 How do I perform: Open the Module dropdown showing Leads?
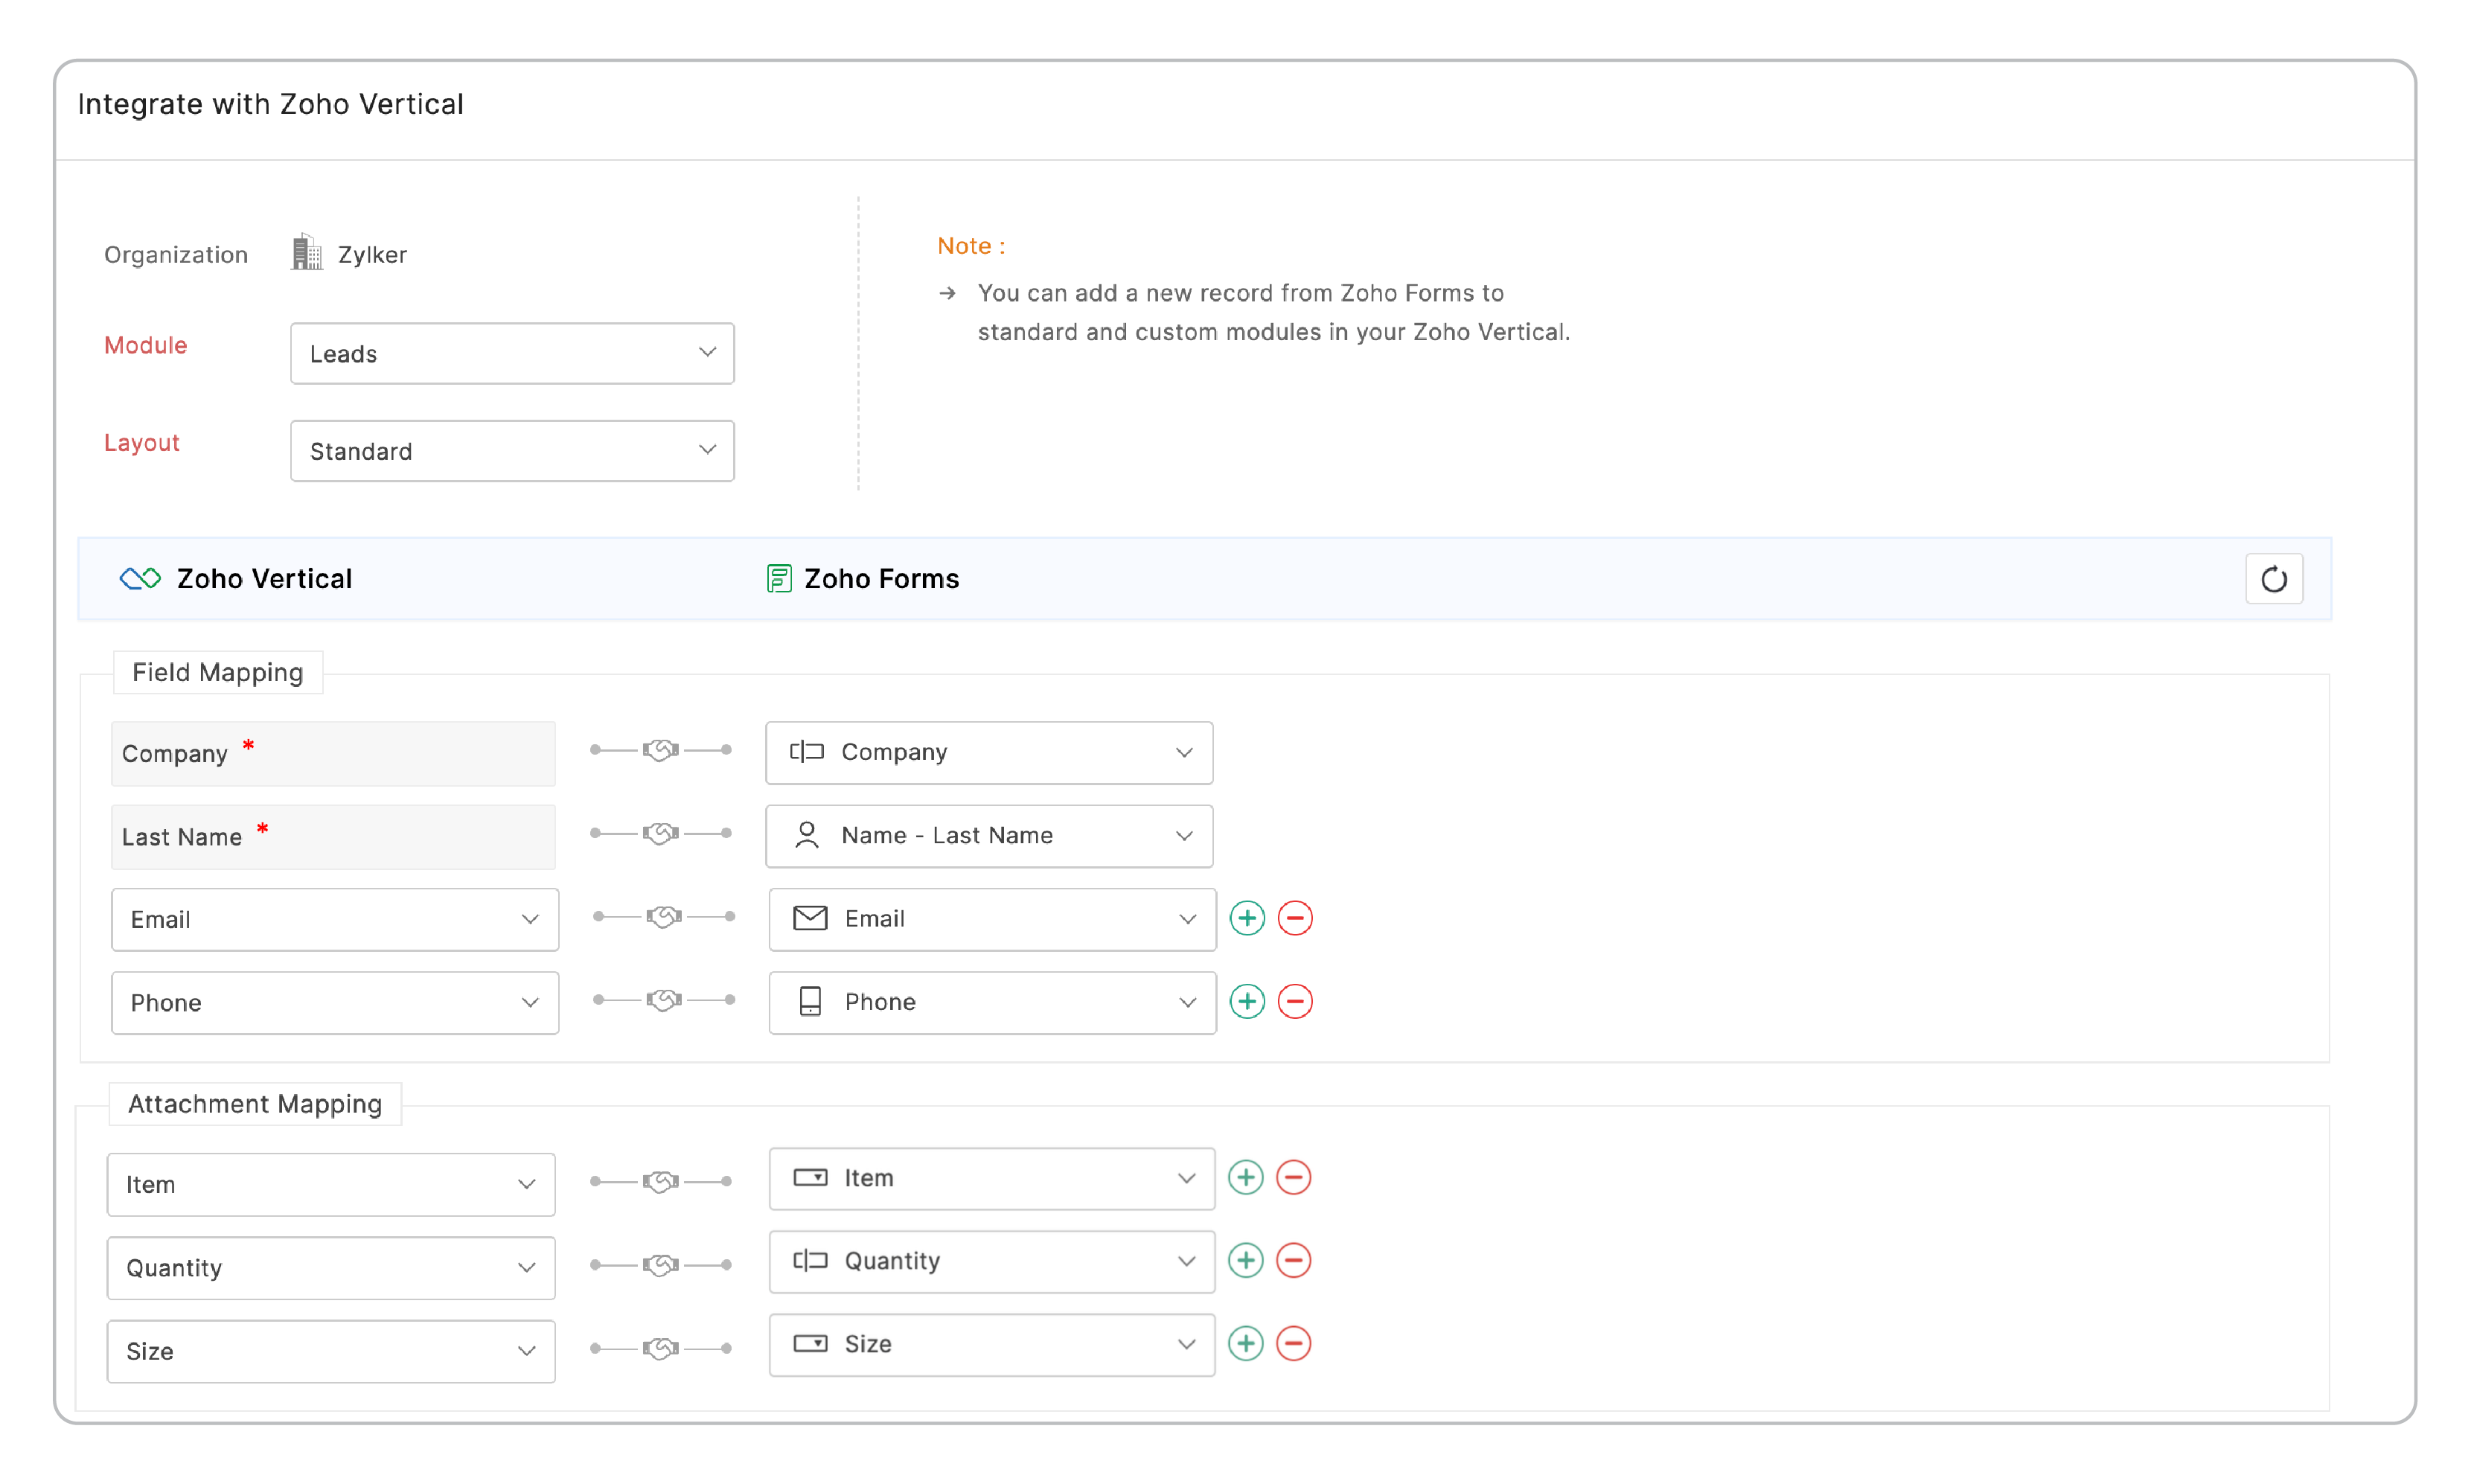click(512, 353)
